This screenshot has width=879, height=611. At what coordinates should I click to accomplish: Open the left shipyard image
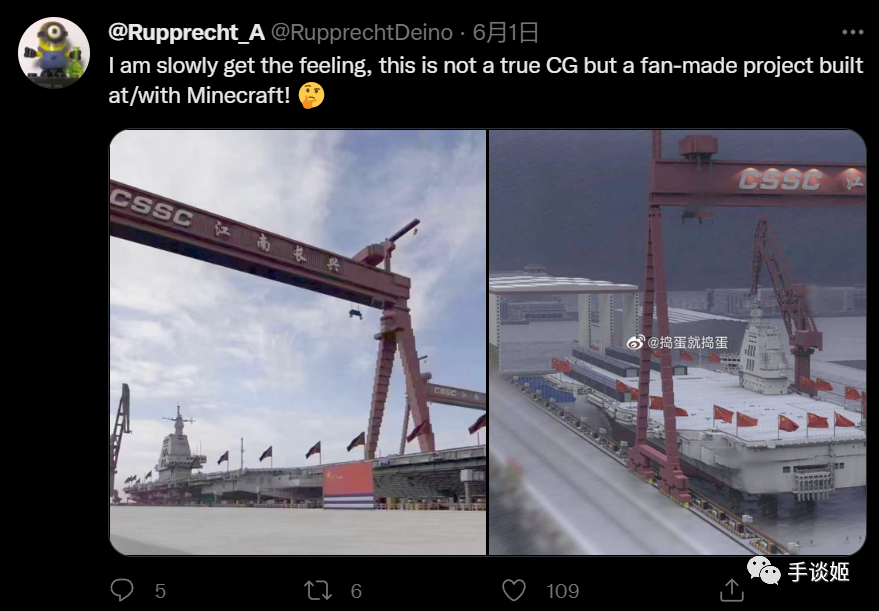click(298, 342)
